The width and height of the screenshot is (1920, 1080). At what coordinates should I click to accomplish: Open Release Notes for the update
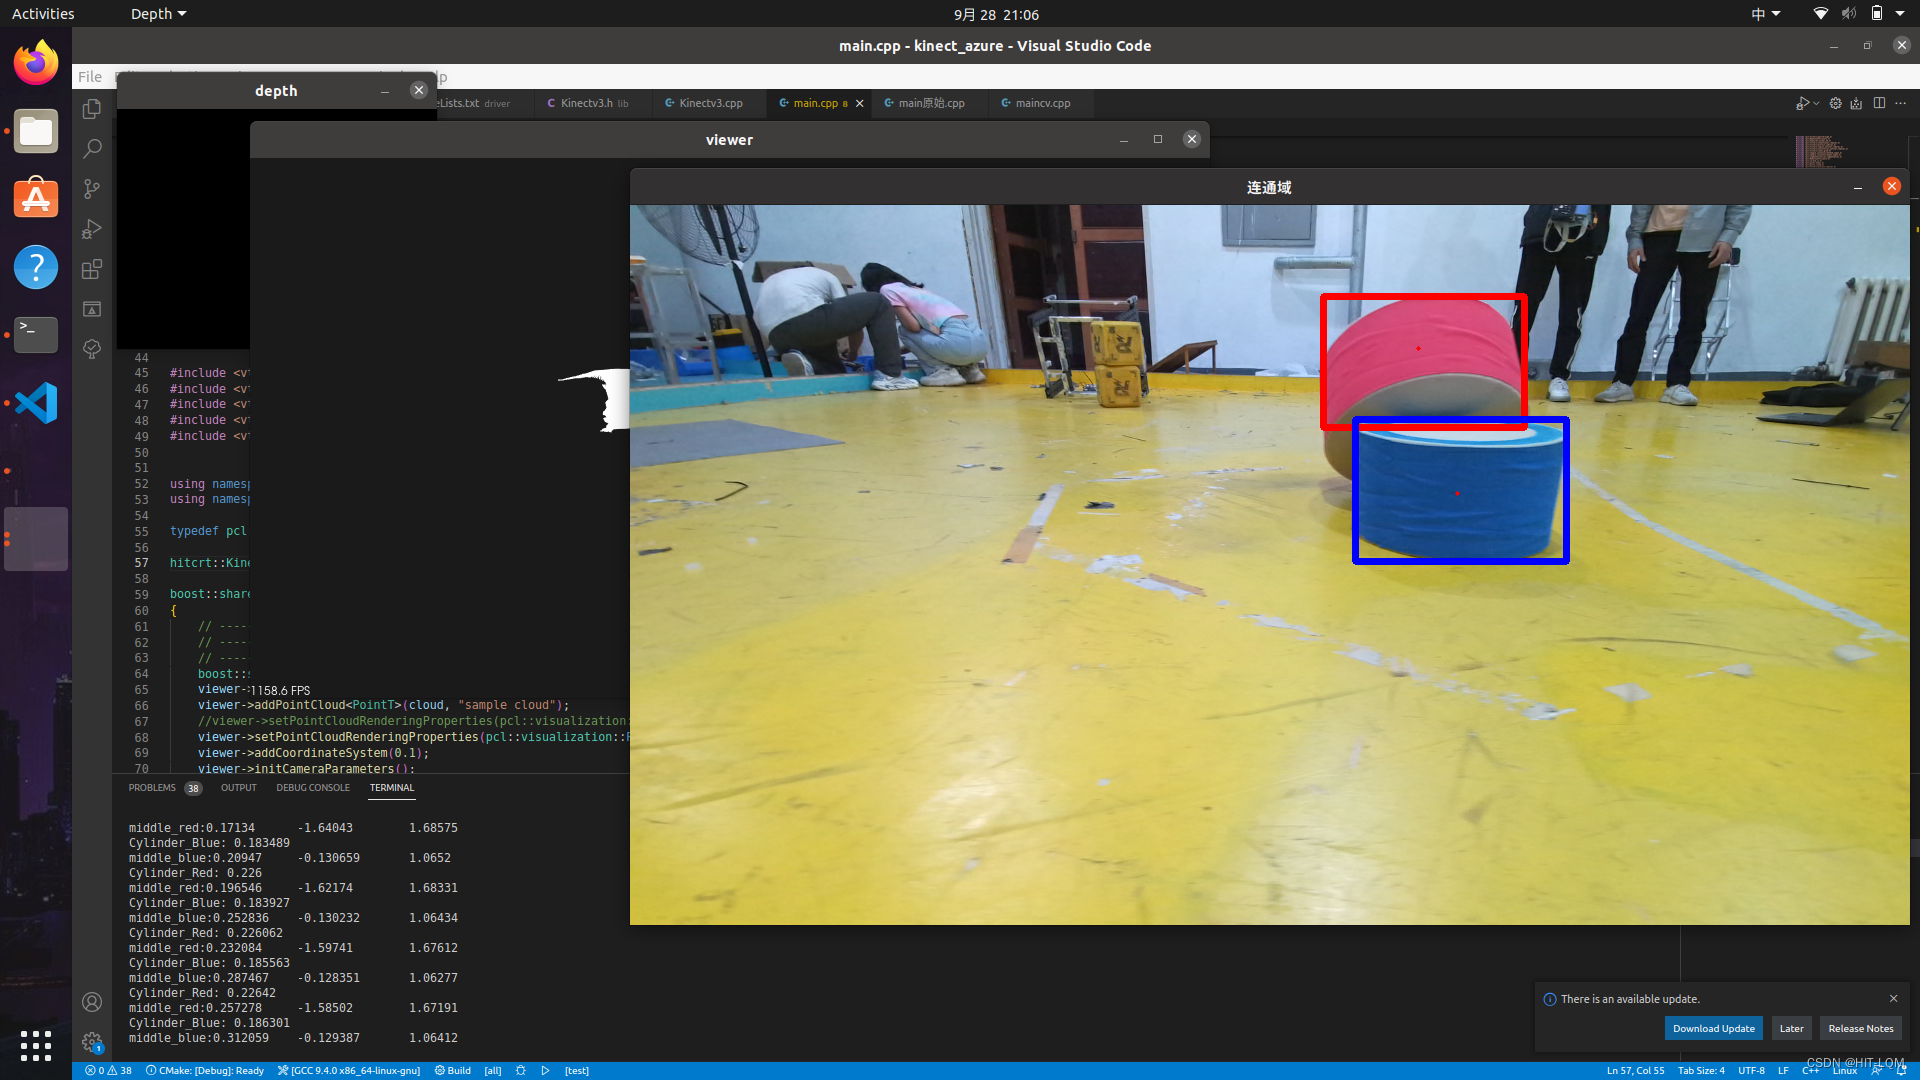[1859, 1028]
